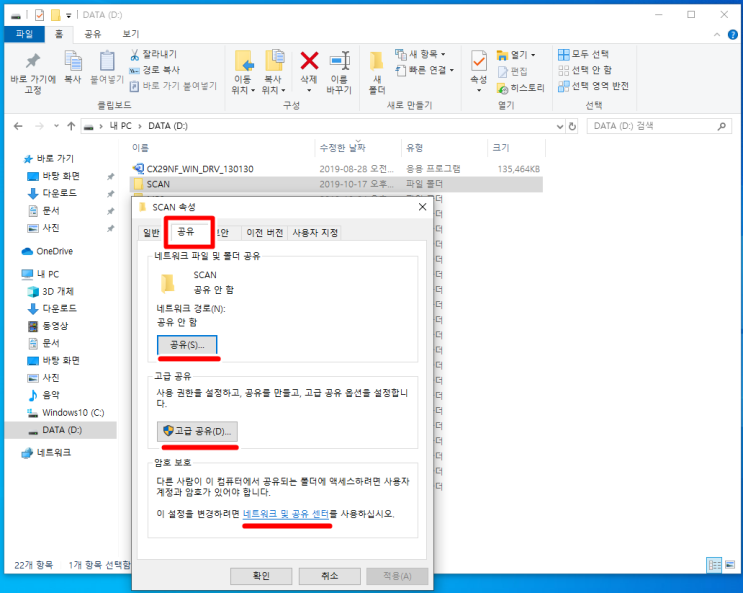Viewport: 743px width, 593px height.
Task: Select General (일반) tab in SCAN properties
Action: (151, 233)
